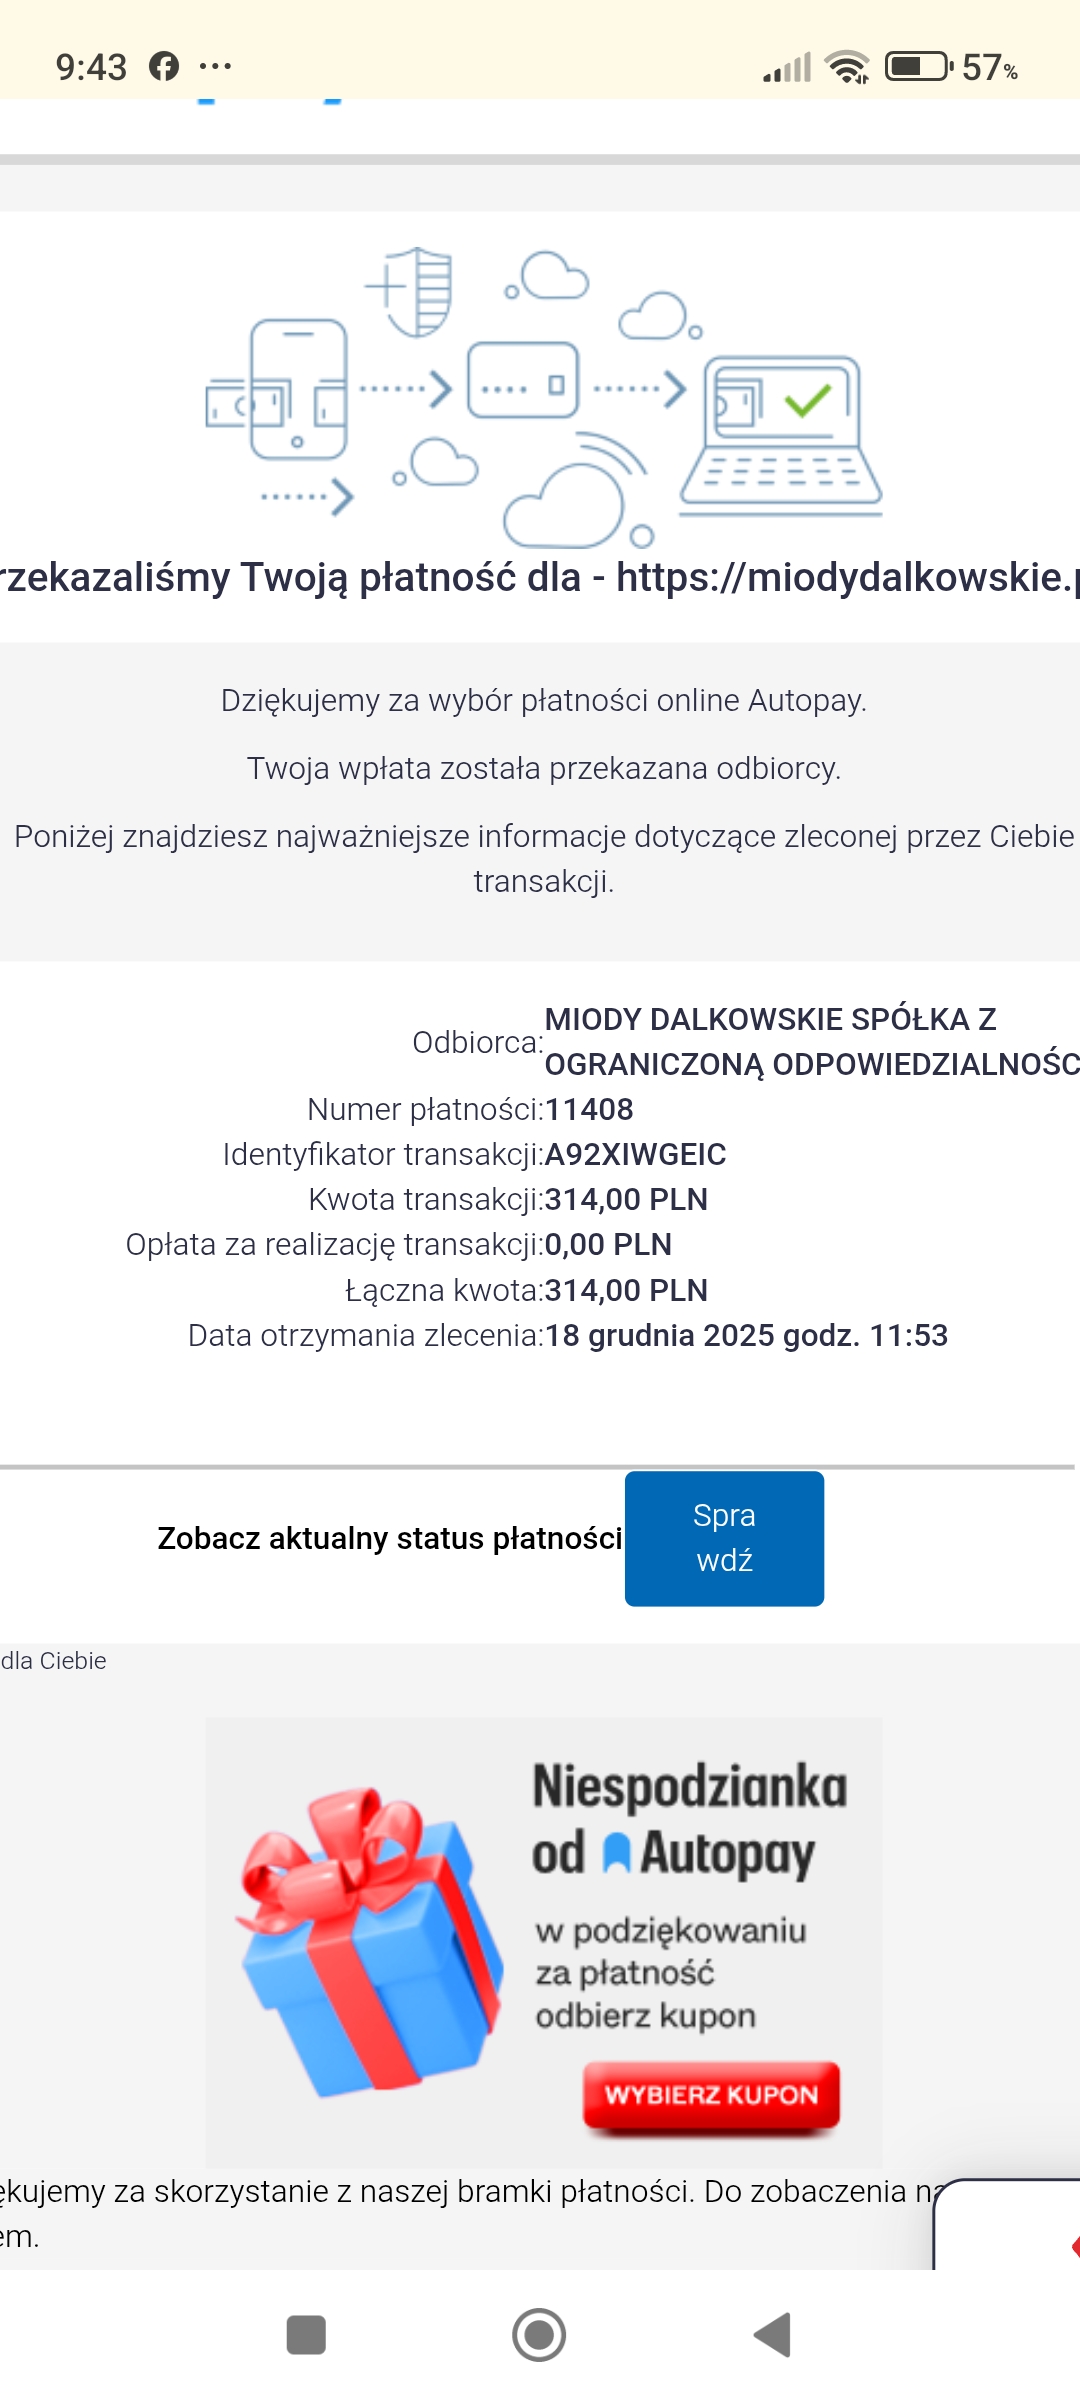Tap the Niespodzianka od Autopay banner headline
The height and width of the screenshot is (2400, 1080).
689,1818
